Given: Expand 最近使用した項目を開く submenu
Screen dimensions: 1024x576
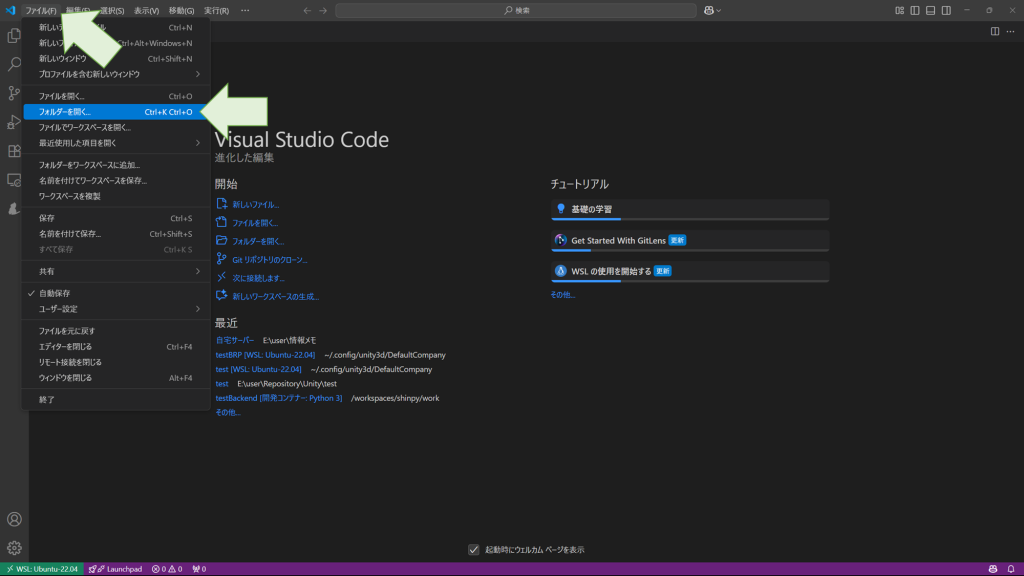Looking at the screenshot, I should click(116, 143).
